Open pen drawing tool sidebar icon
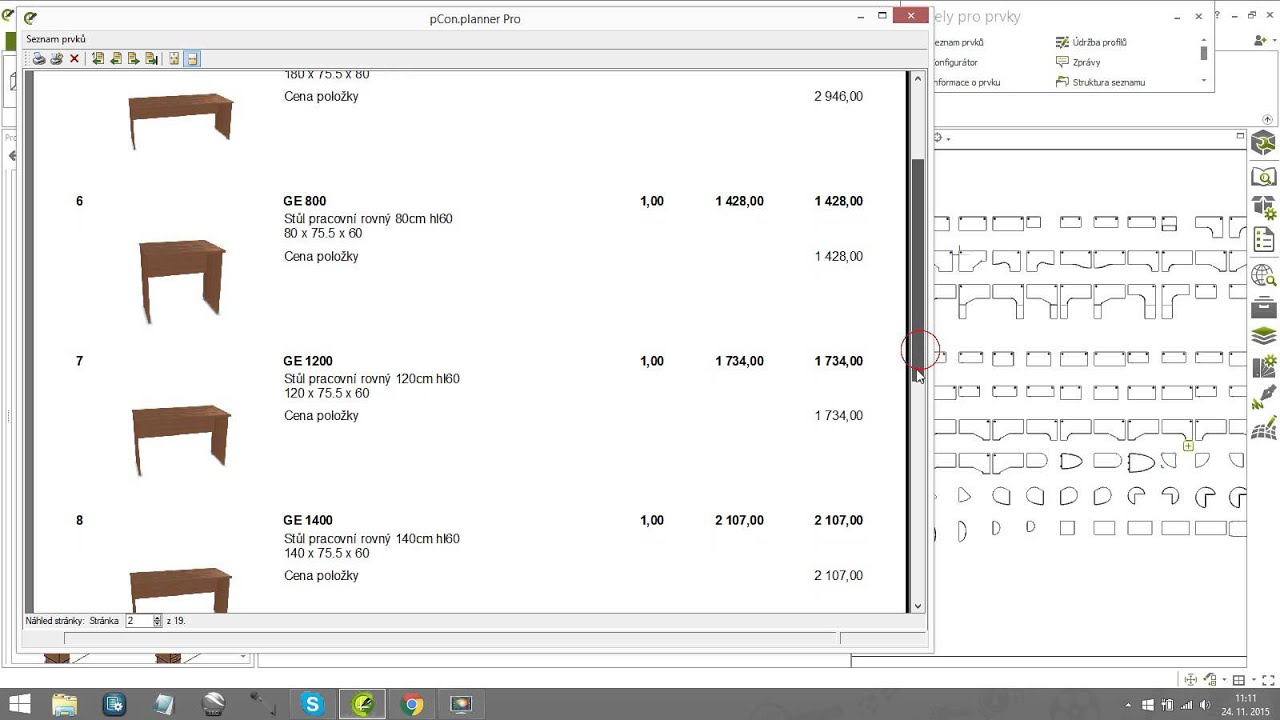Image resolution: width=1280 pixels, height=720 pixels. point(1264,397)
